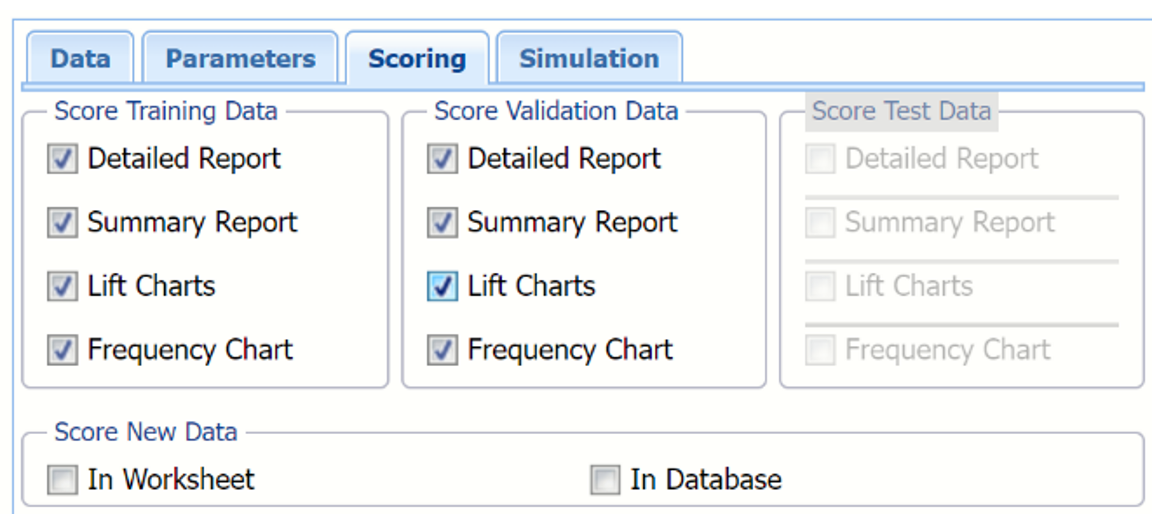Viewport: 1156px width, 514px height.
Task: Uncheck Detailed Report under Score Training Data
Action: pos(62,160)
